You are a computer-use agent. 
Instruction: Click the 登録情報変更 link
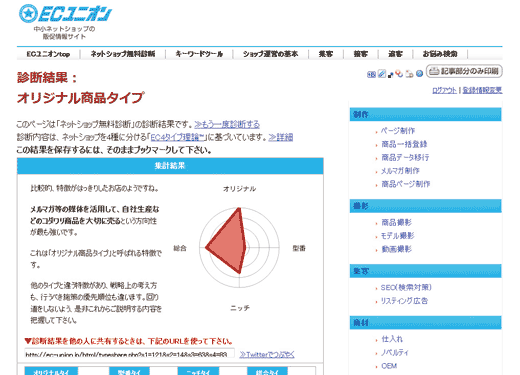[482, 90]
